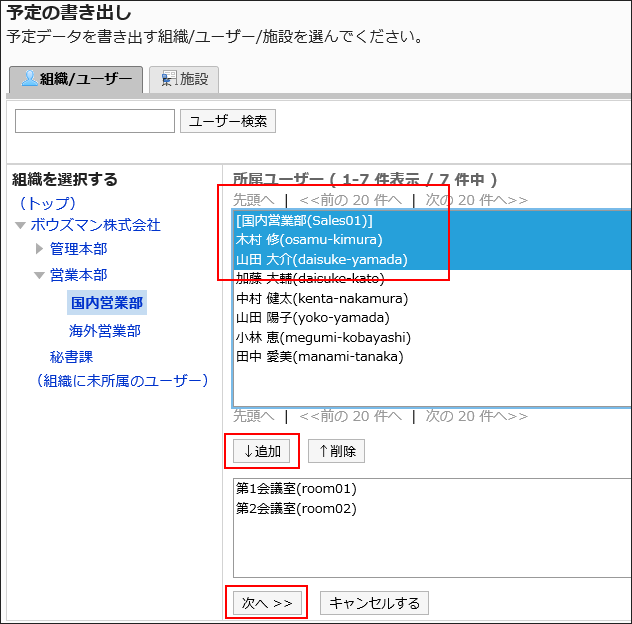Select ボウズマン株式会社 in the tree
This screenshot has width=632, height=624.
pyautogui.click(x=96, y=225)
